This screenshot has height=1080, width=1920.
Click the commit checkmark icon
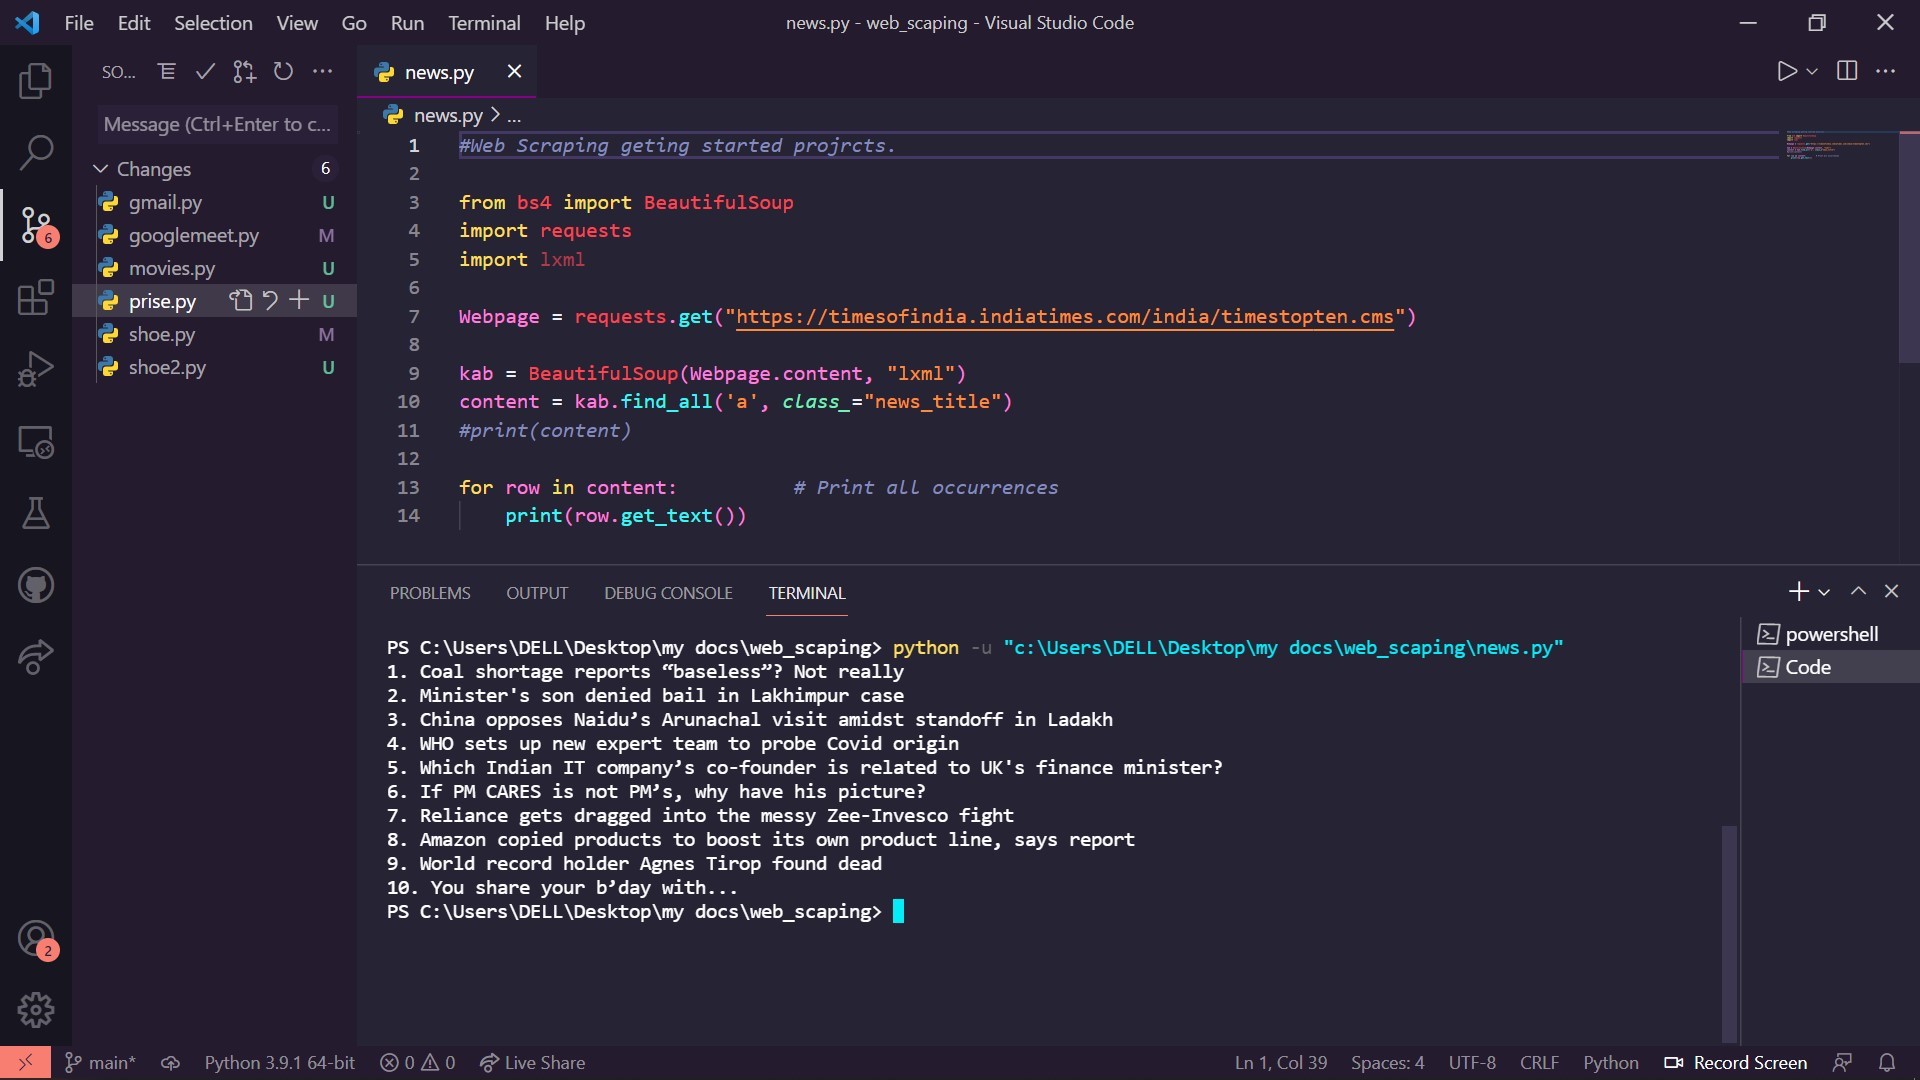pyautogui.click(x=205, y=71)
